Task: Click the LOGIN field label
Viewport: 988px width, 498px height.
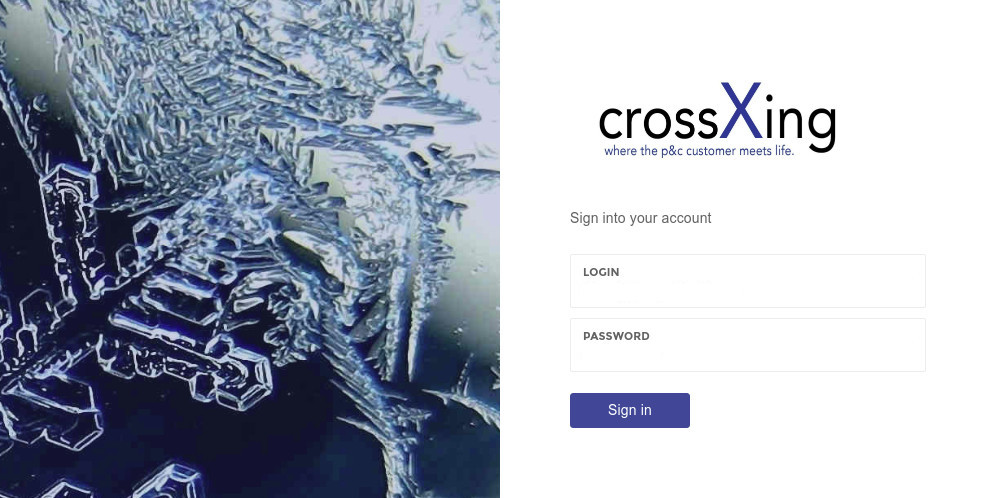Action: 601,272
